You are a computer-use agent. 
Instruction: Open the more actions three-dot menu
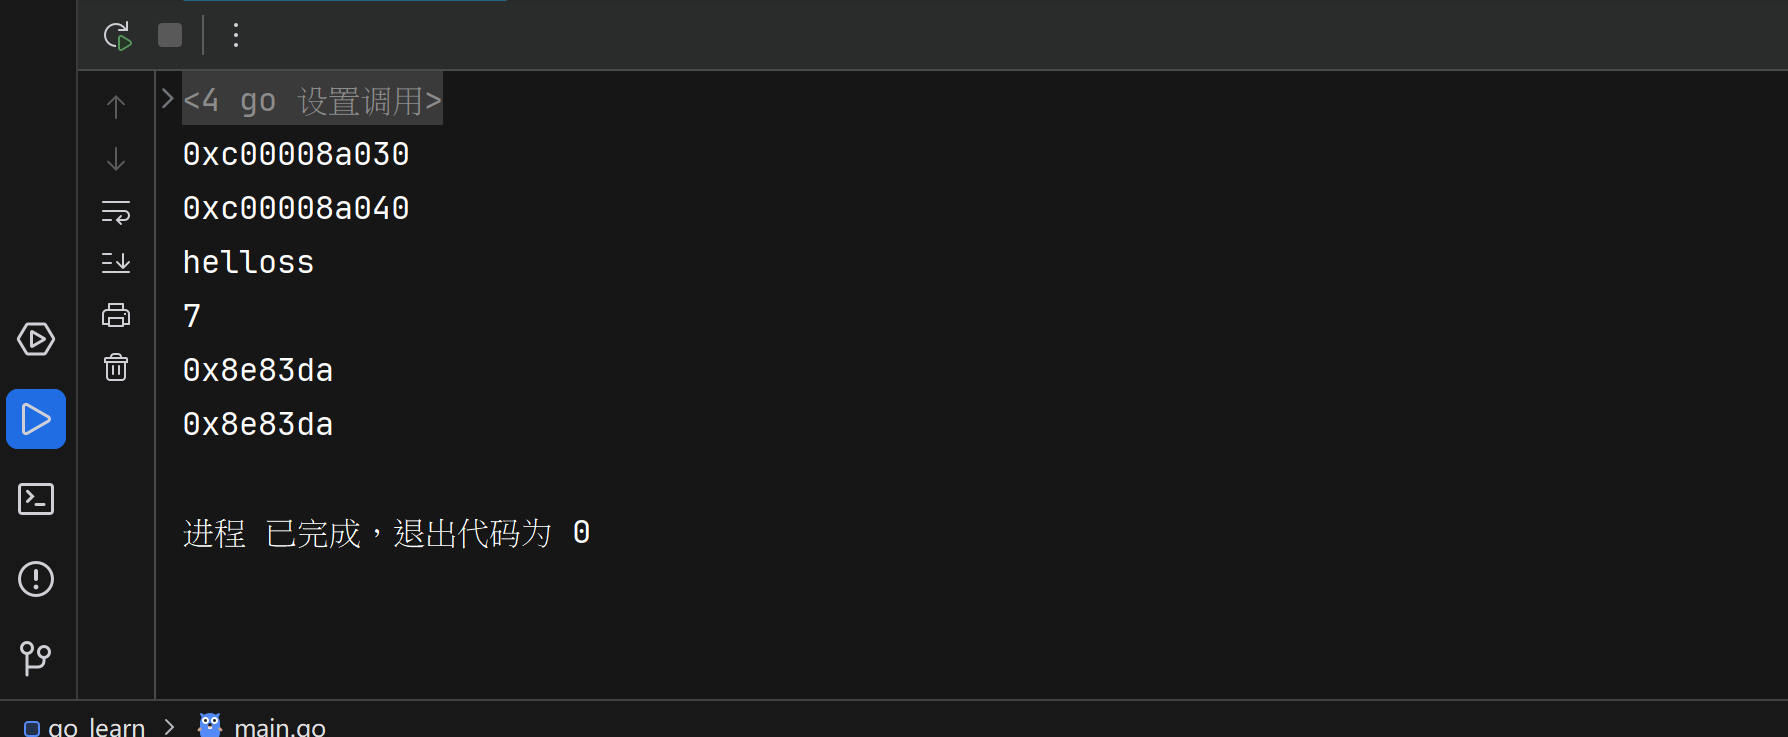click(236, 36)
